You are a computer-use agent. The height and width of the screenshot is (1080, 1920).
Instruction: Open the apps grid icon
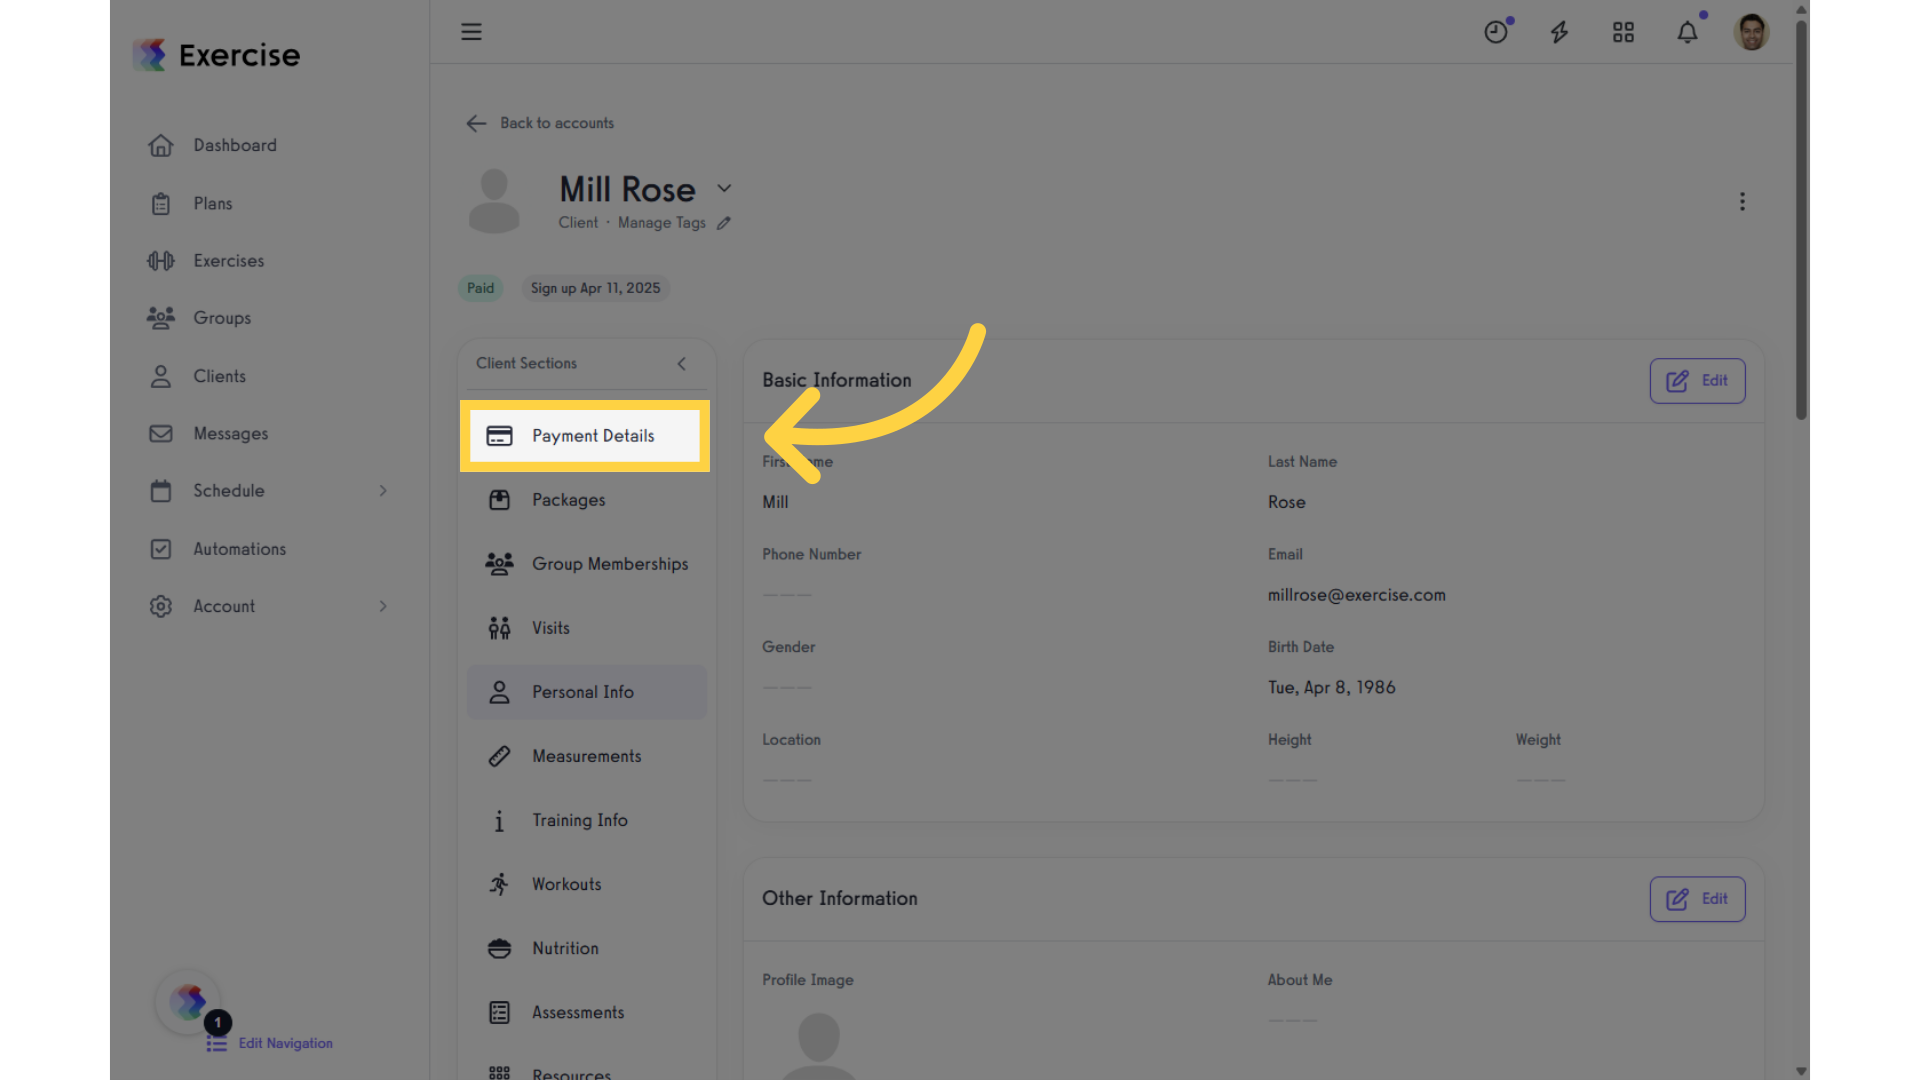coord(1623,32)
